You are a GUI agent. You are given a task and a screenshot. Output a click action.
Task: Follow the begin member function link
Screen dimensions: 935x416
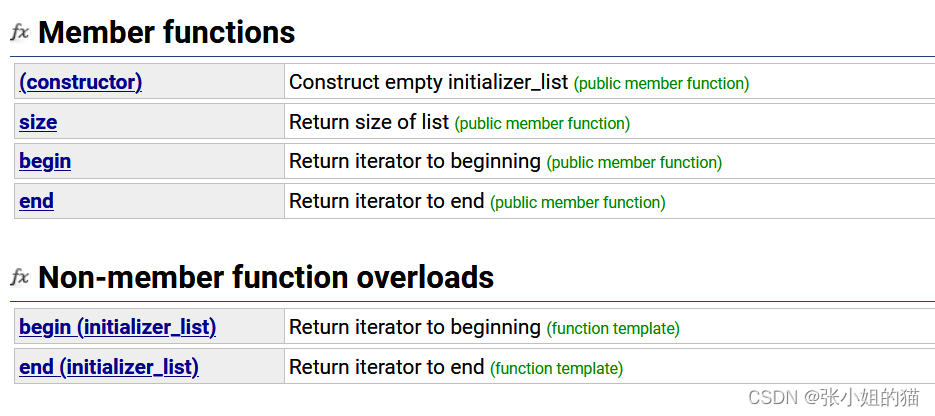pyautogui.click(x=45, y=161)
